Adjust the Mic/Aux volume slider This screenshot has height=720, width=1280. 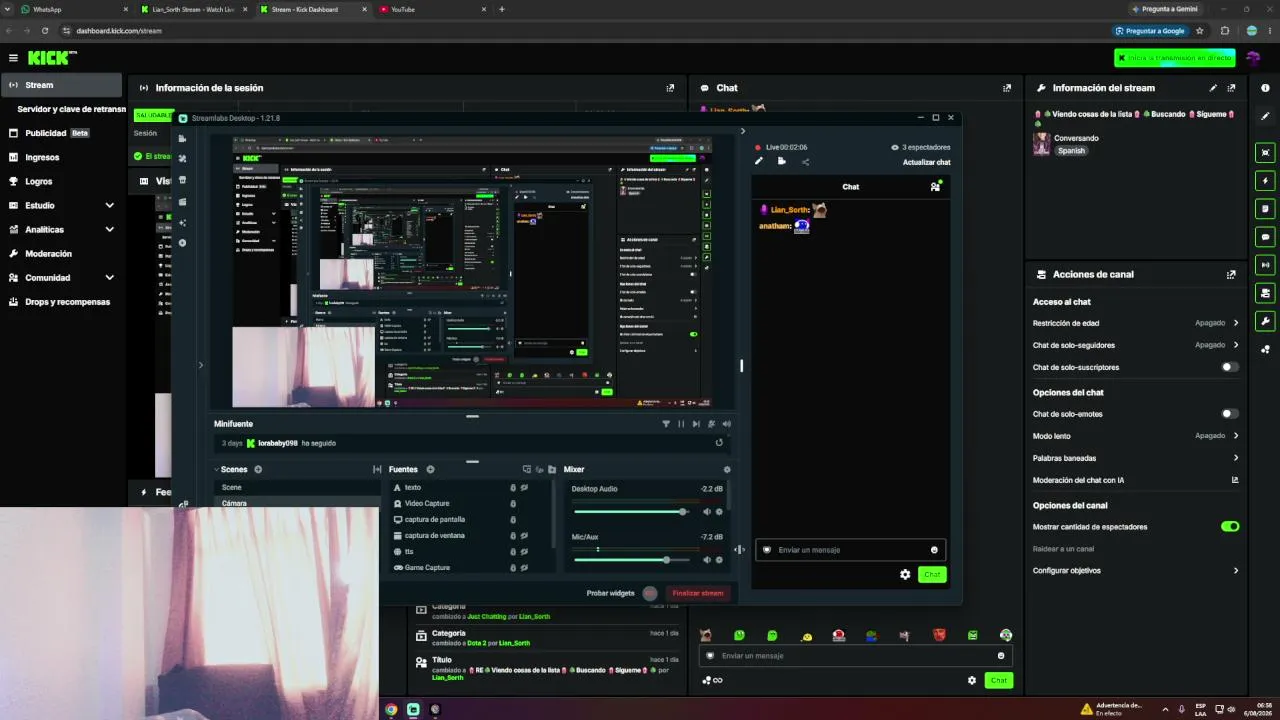(634, 560)
